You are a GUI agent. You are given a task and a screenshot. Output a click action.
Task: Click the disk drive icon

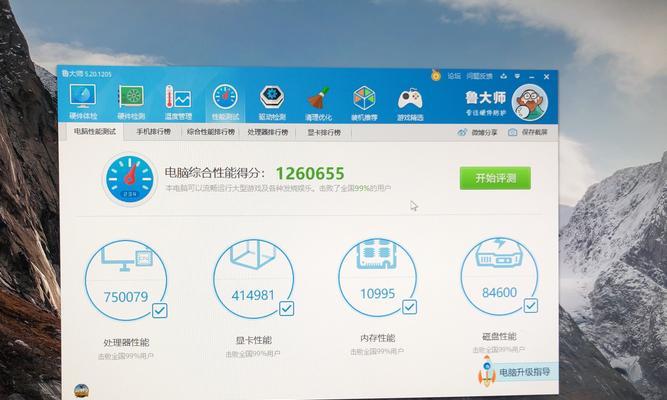[499, 253]
